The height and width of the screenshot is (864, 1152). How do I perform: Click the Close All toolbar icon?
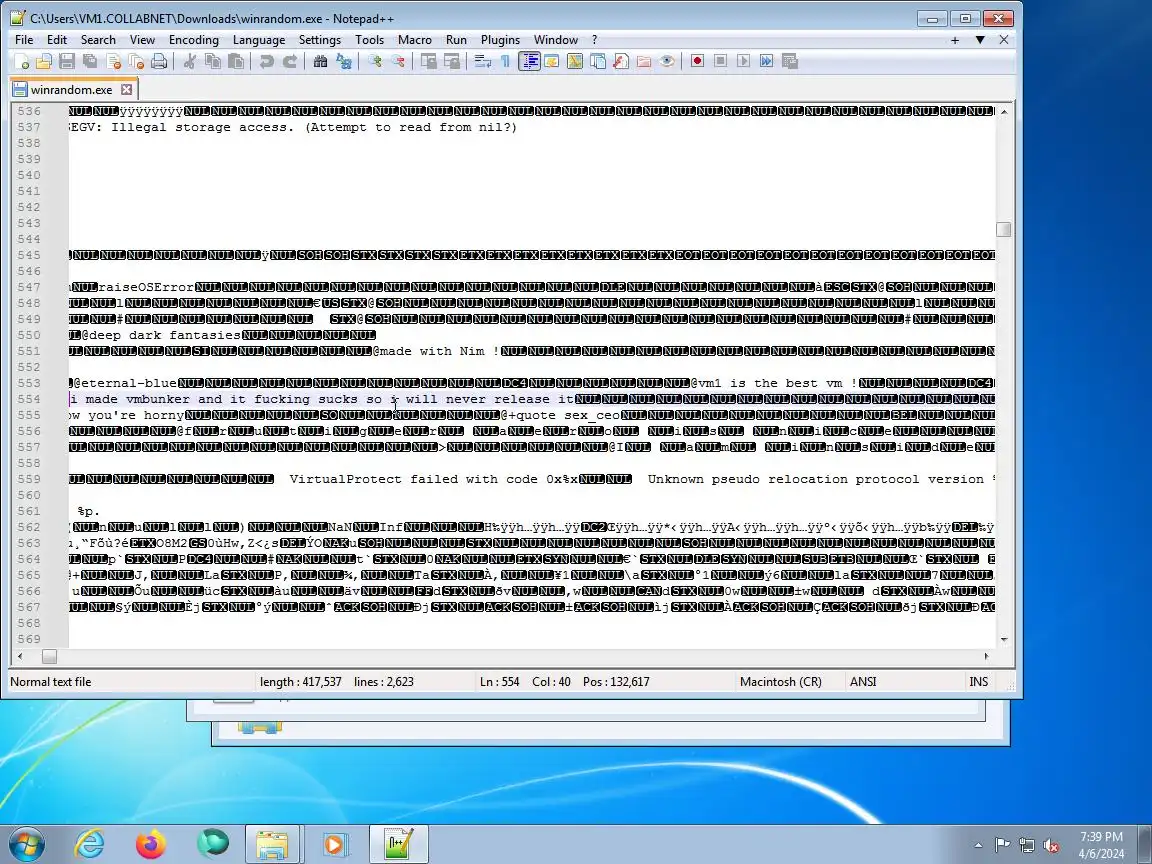136,62
